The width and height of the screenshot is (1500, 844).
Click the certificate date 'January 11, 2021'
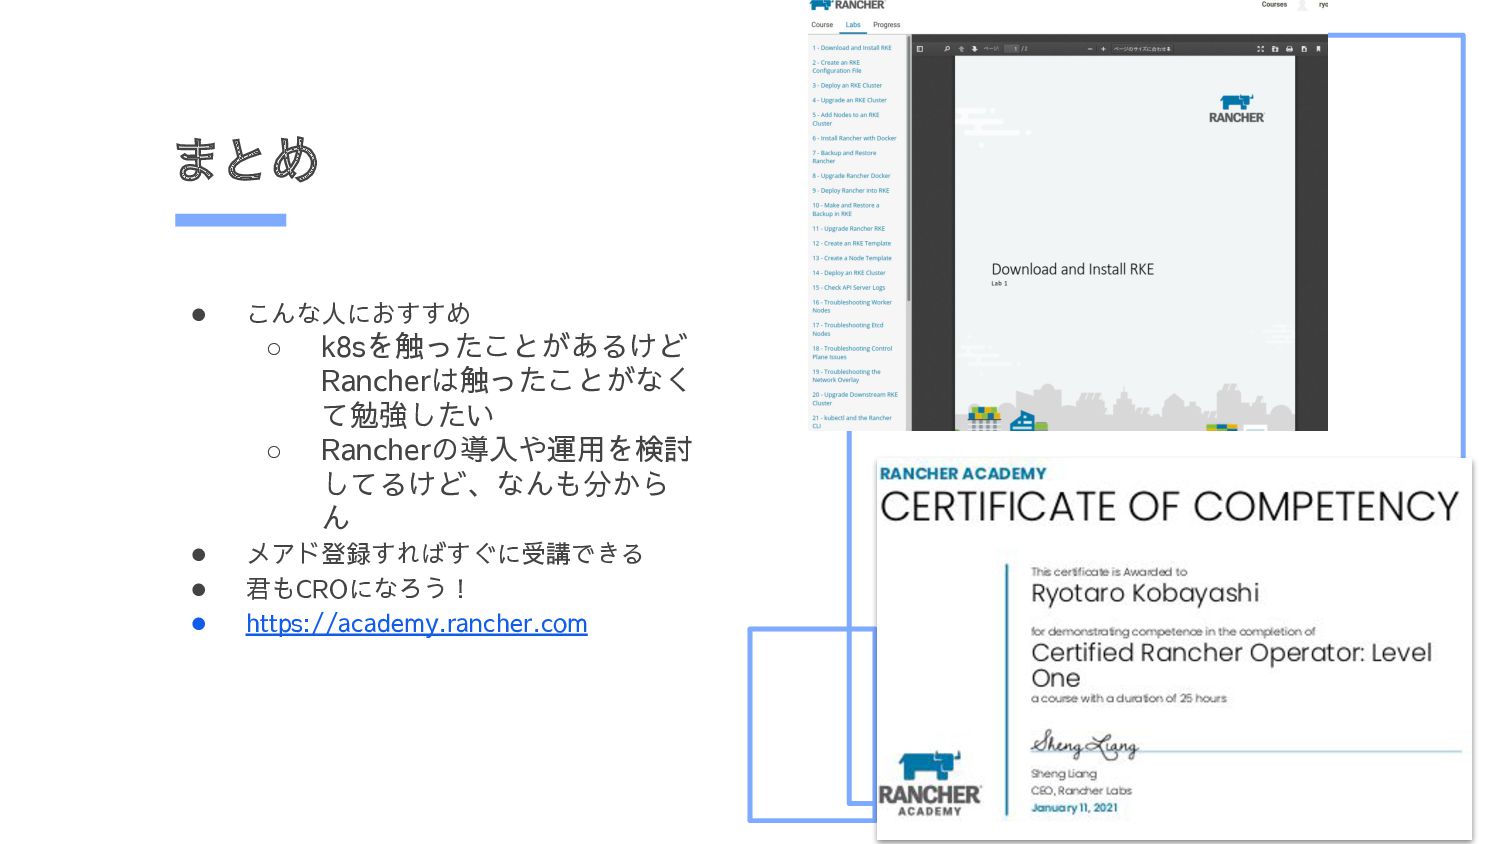1074,807
